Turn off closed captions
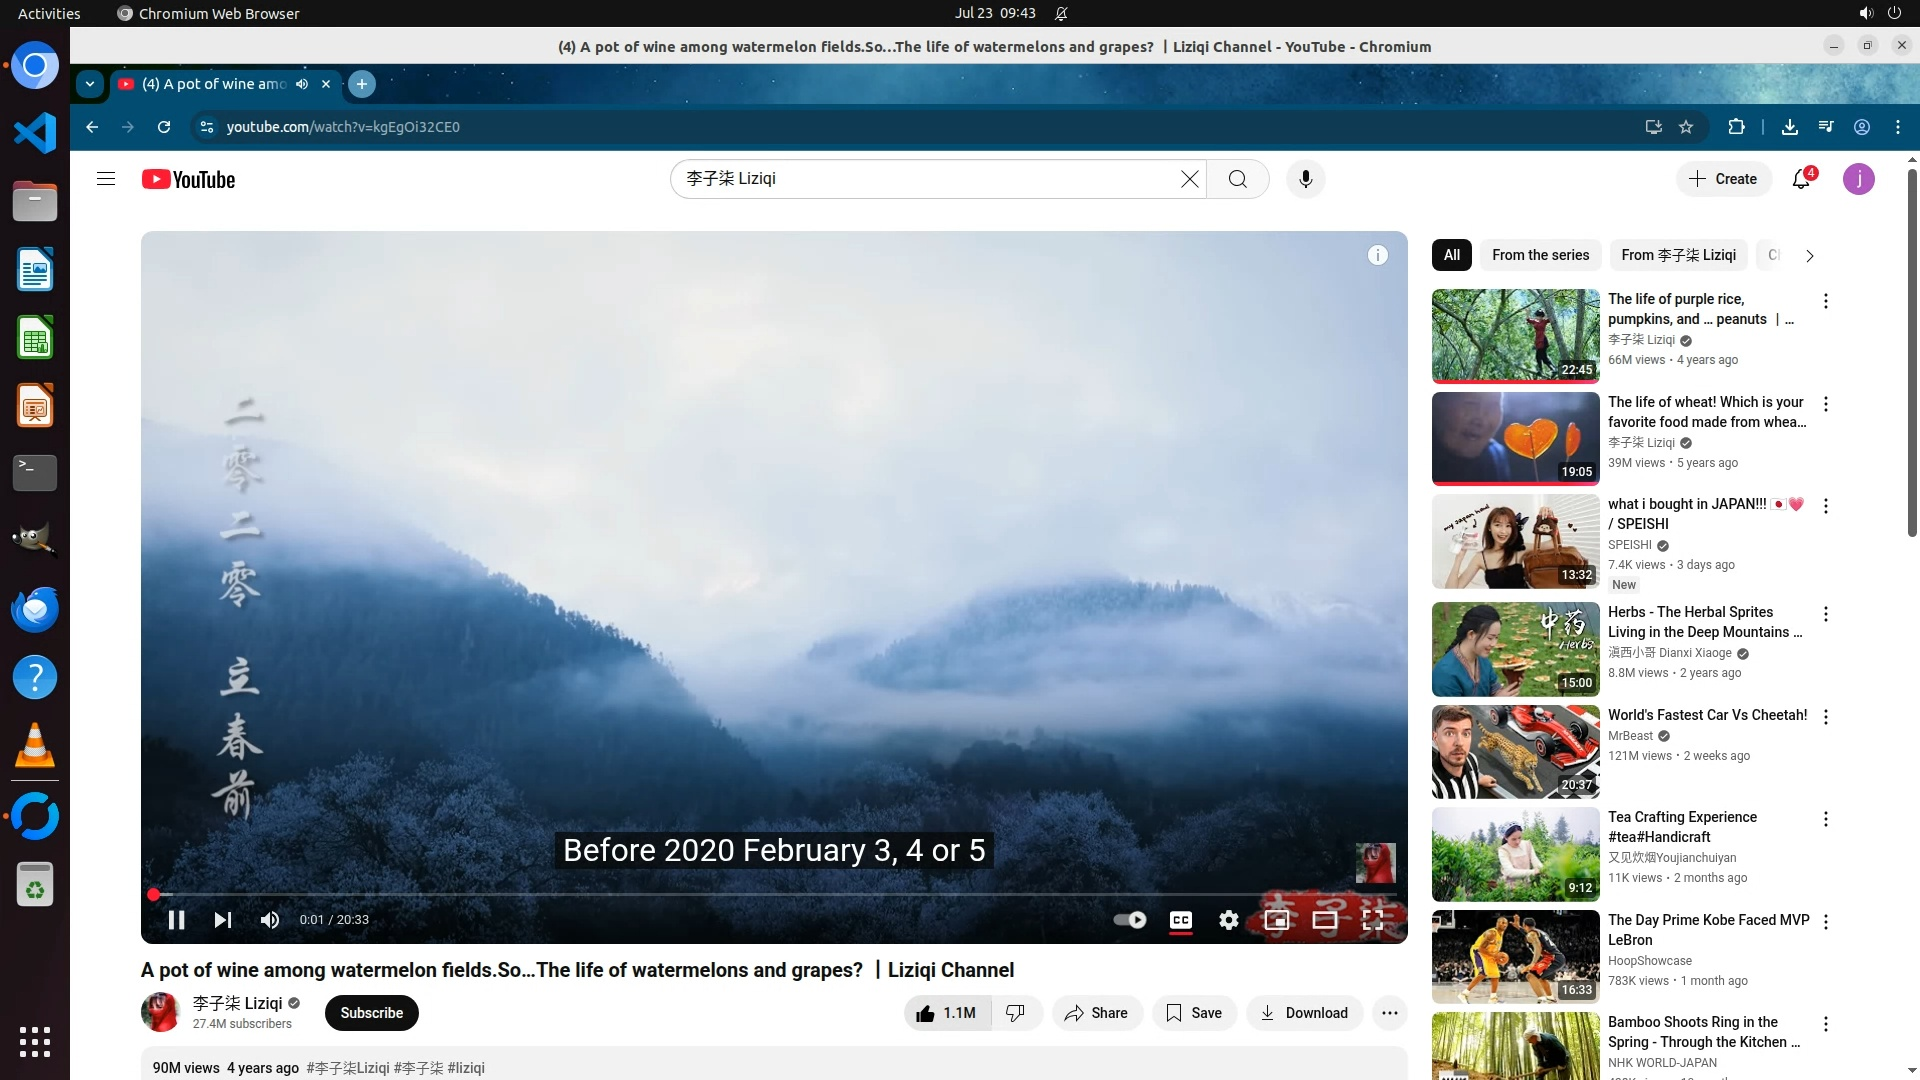Viewport: 1920px width, 1080px height. pyautogui.click(x=1180, y=920)
